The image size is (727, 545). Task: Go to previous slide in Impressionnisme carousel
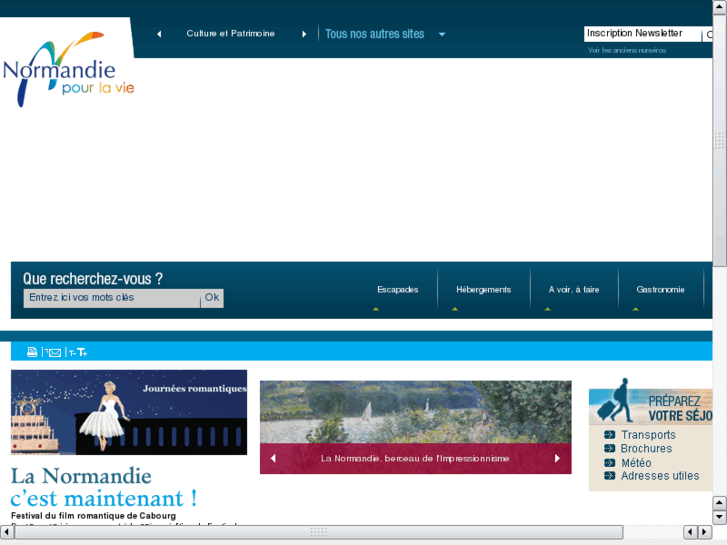click(273, 458)
